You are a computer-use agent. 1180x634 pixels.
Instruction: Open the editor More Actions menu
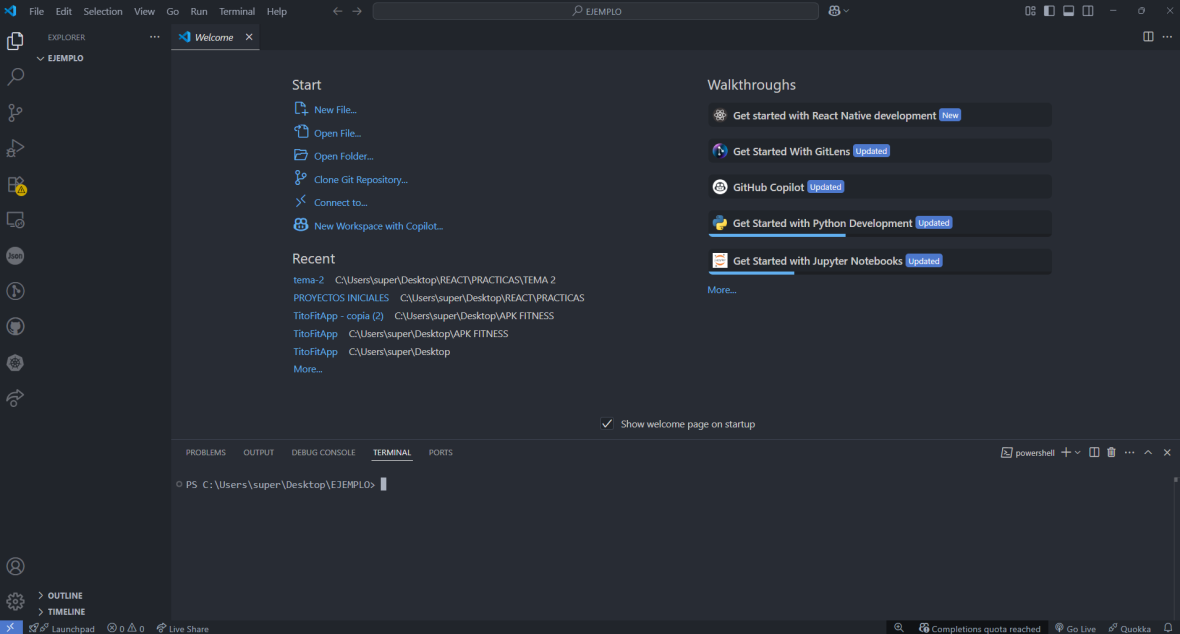[1167, 37]
